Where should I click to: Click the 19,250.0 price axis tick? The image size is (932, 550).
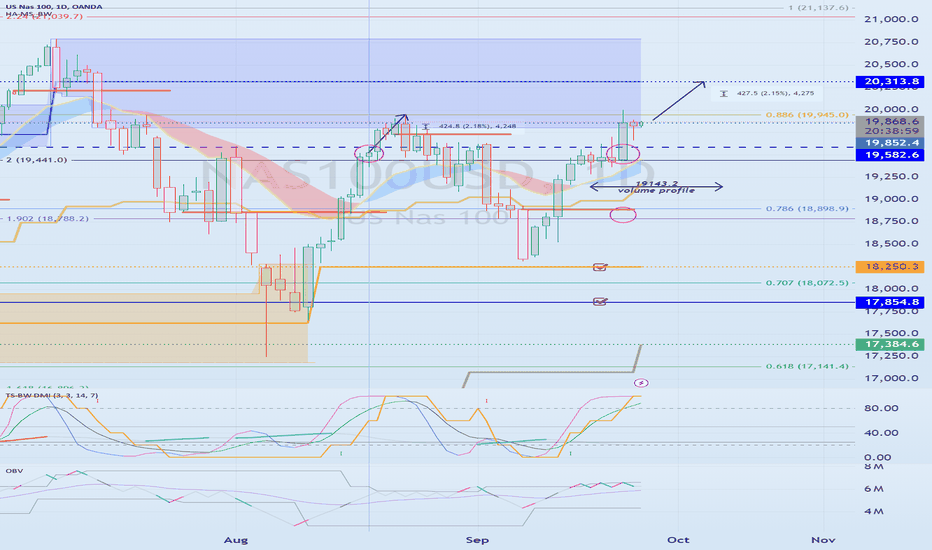coord(891,176)
